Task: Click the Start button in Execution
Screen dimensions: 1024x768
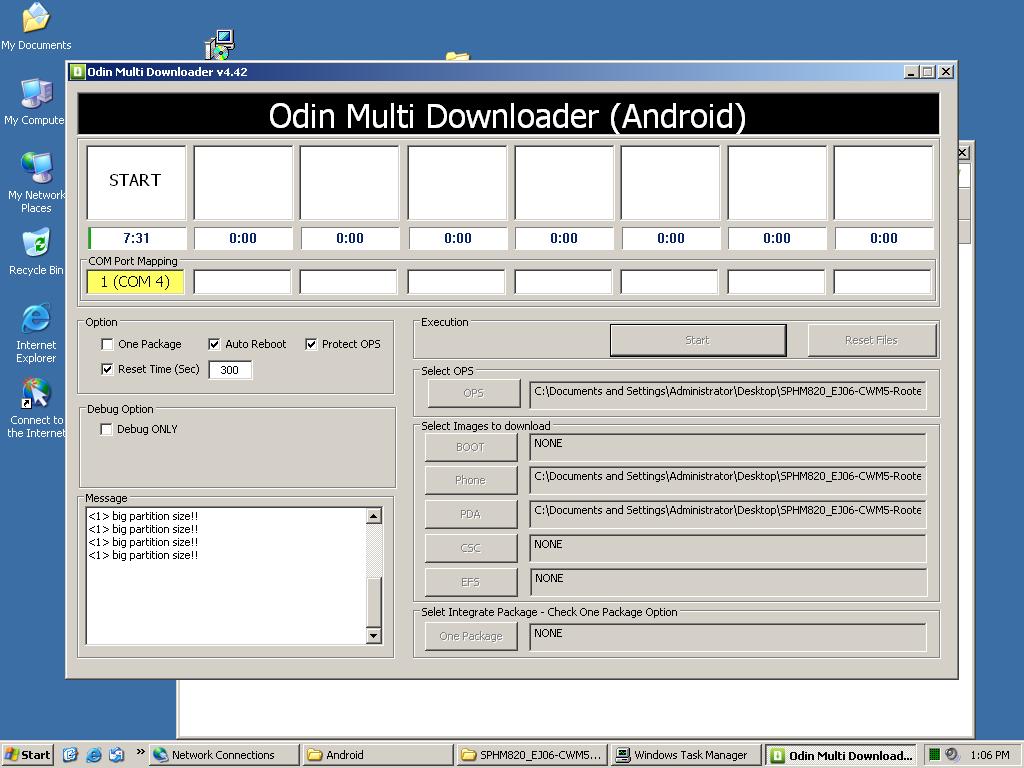Action: pyautogui.click(x=697, y=340)
